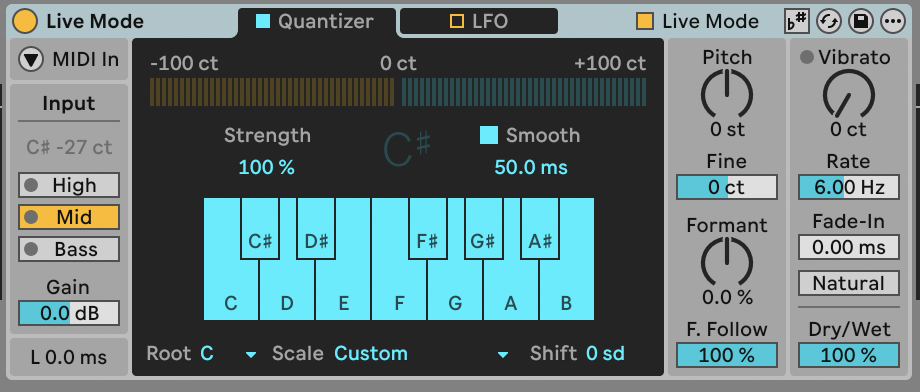Toggle the Smooth checkbox
The height and width of the screenshot is (392, 920).
tap(489, 135)
